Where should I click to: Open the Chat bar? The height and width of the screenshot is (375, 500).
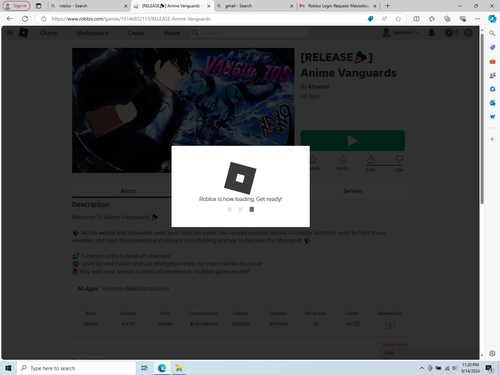[x=429, y=353]
